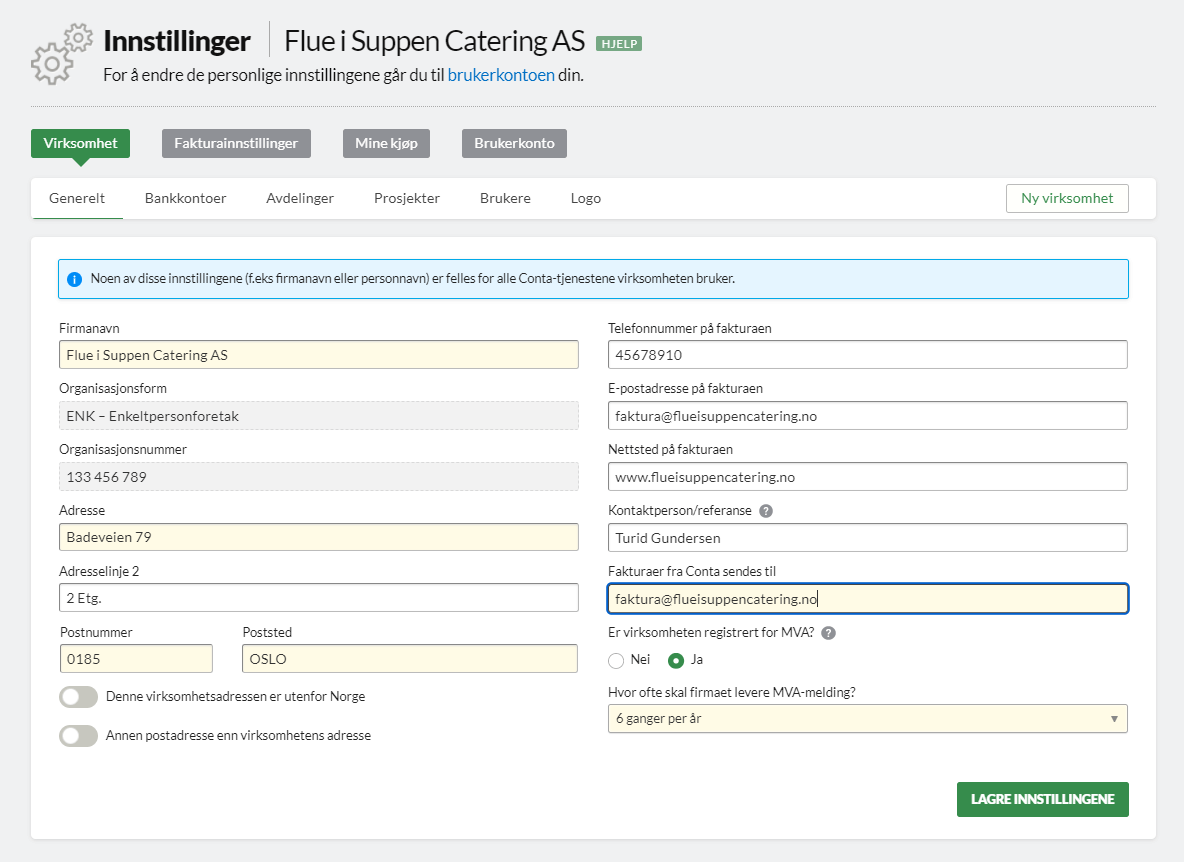The width and height of the screenshot is (1184, 862).
Task: Click the blue info icon in notice banner
Action: point(75,279)
